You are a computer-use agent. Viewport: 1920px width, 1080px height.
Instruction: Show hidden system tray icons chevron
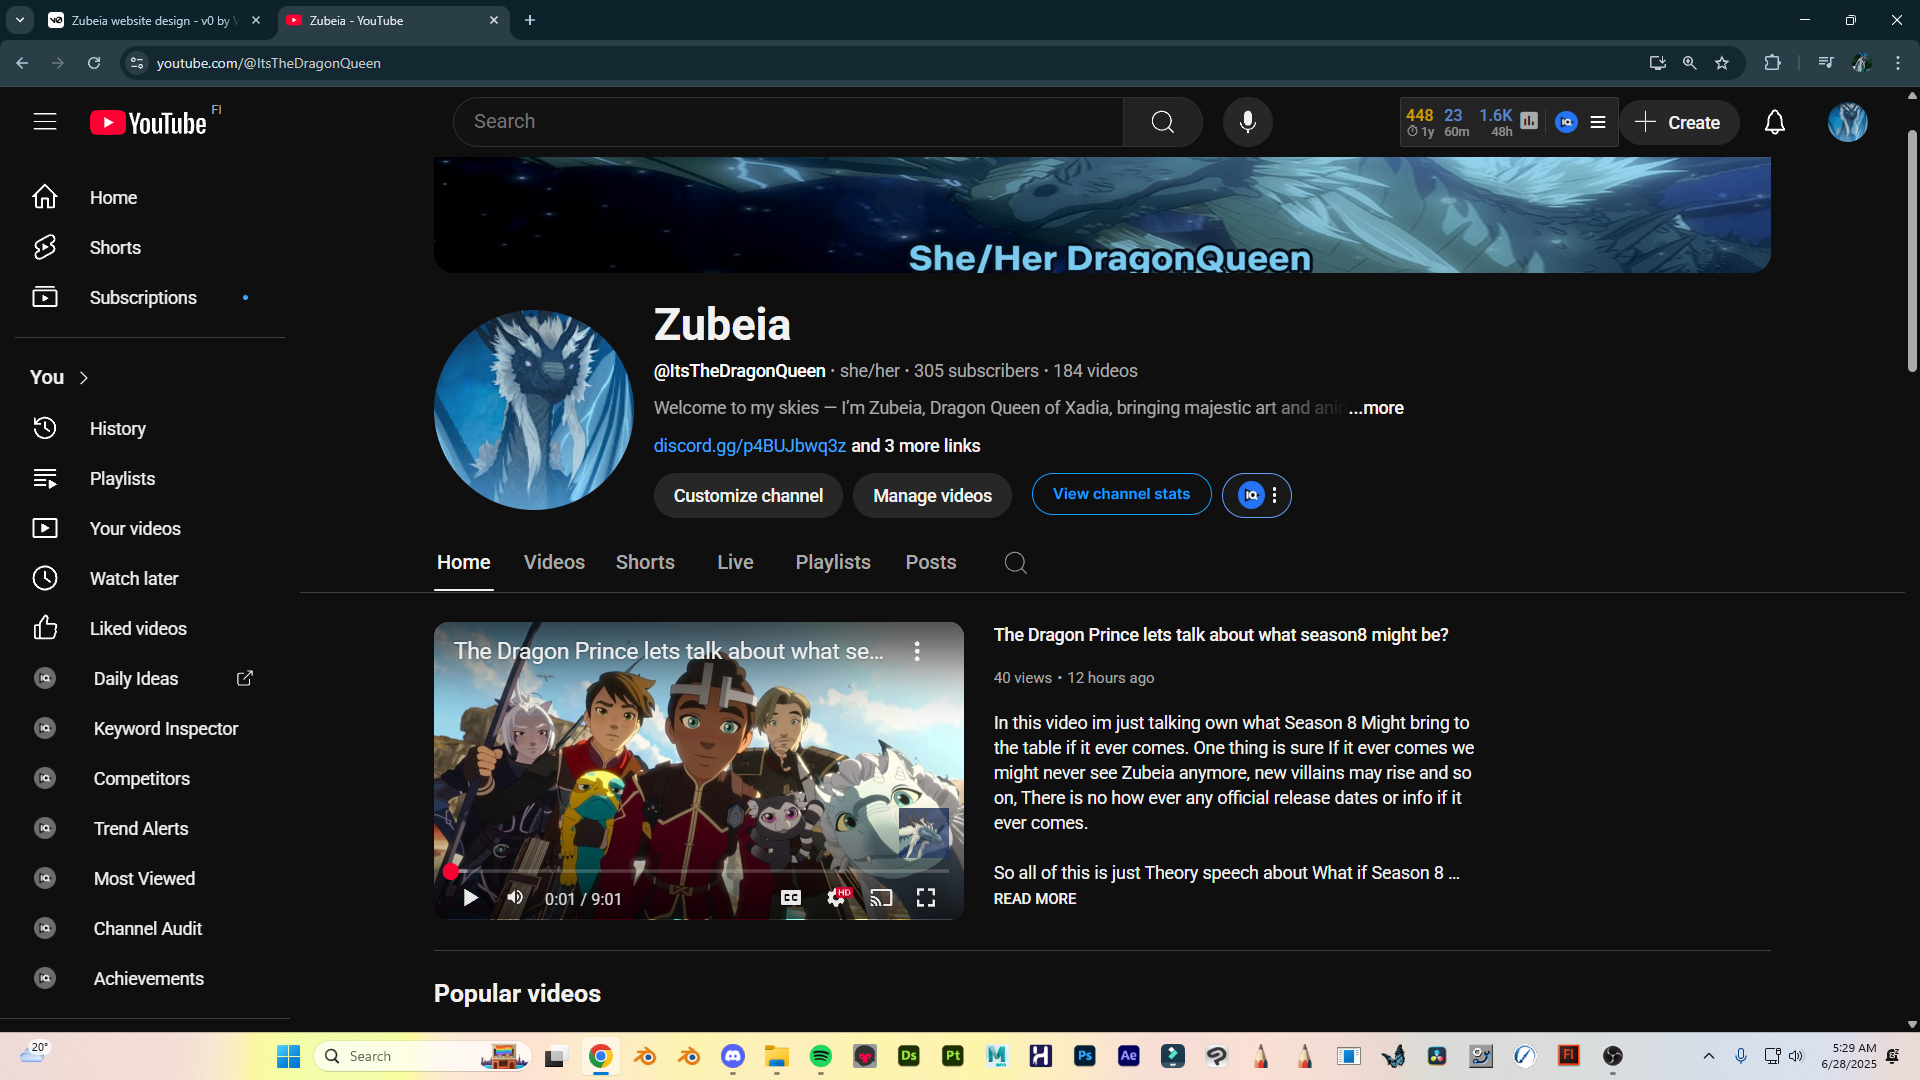1708,1056
